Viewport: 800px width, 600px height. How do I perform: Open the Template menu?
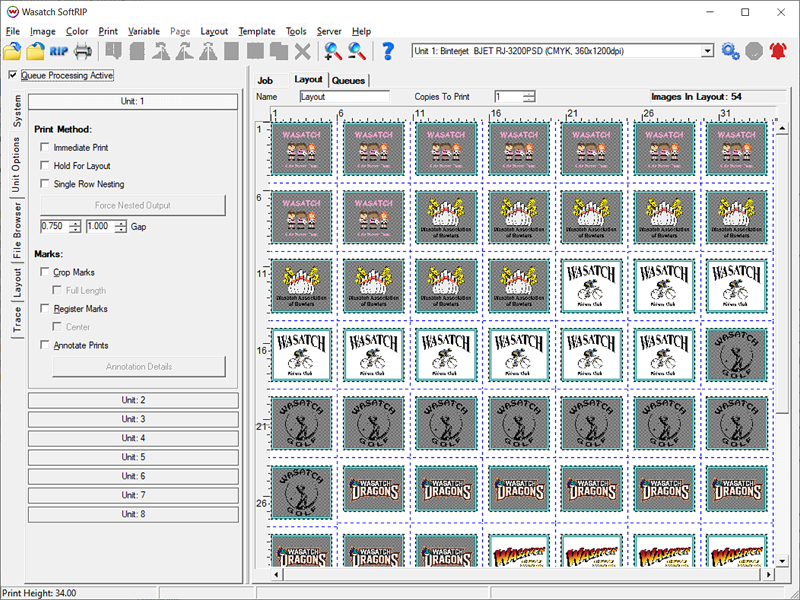coord(257,31)
